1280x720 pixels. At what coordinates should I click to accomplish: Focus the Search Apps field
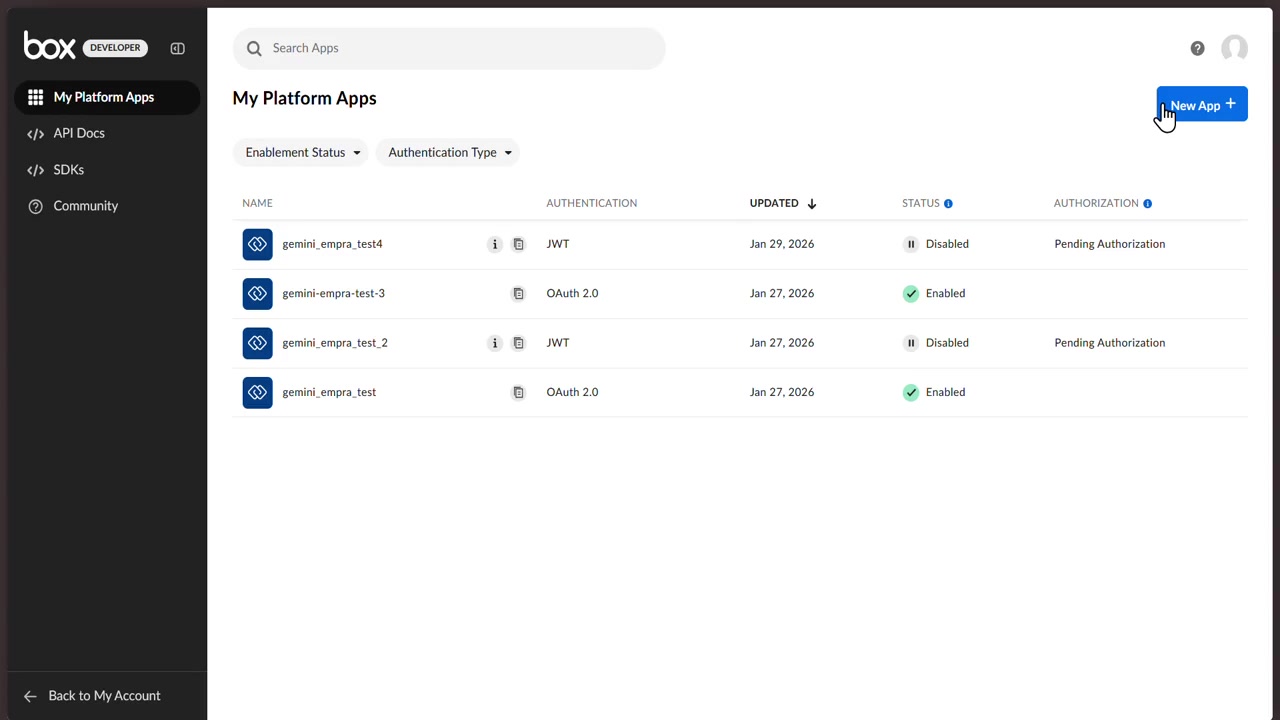coord(450,48)
